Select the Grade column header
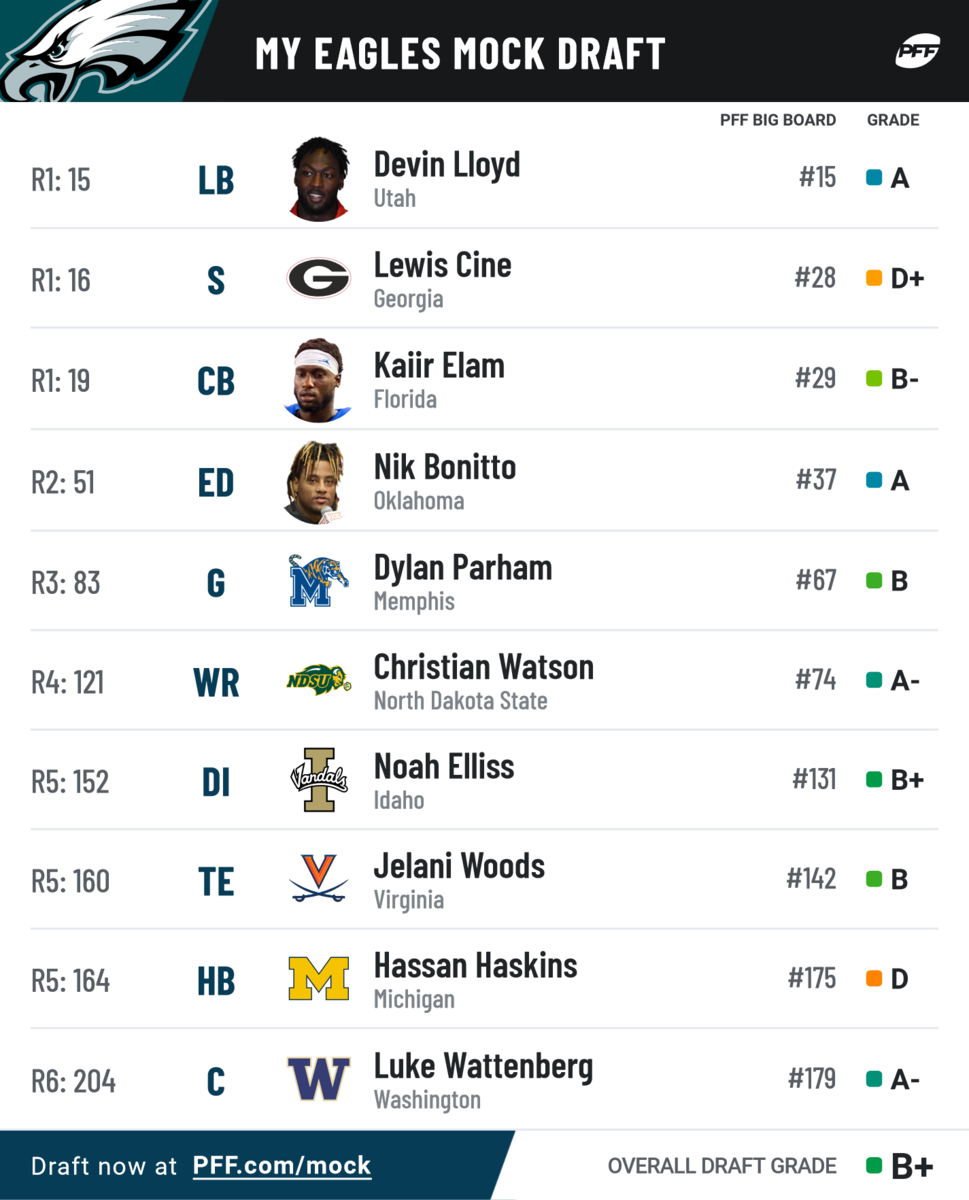Screen dimensions: 969x1200 [x=893, y=120]
